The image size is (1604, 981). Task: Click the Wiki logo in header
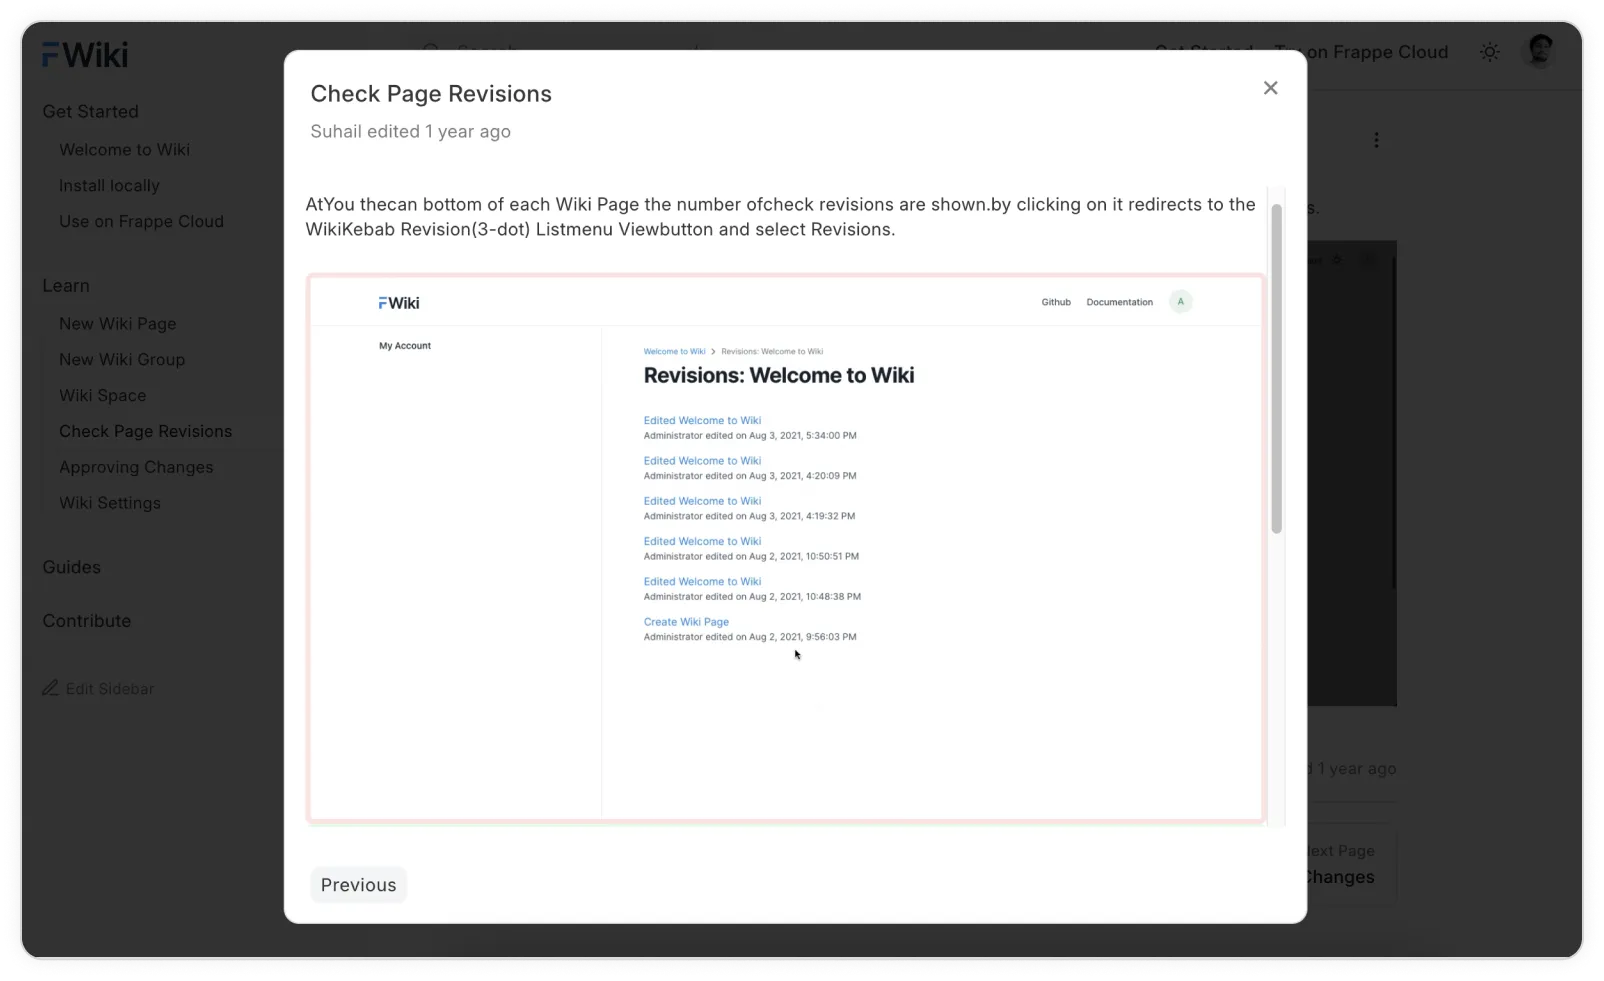click(85, 55)
